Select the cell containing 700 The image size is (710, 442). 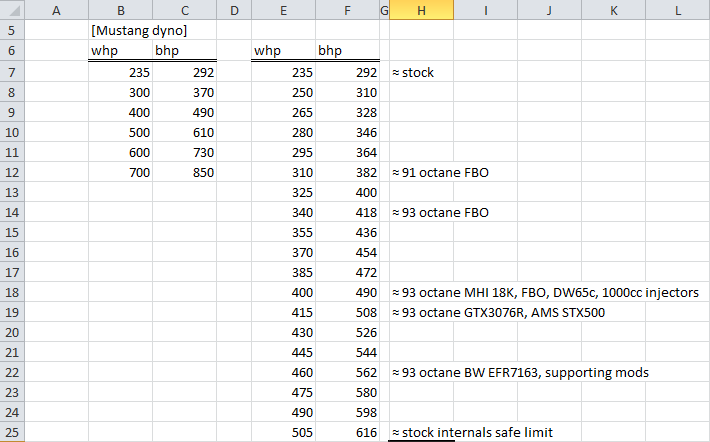point(120,173)
